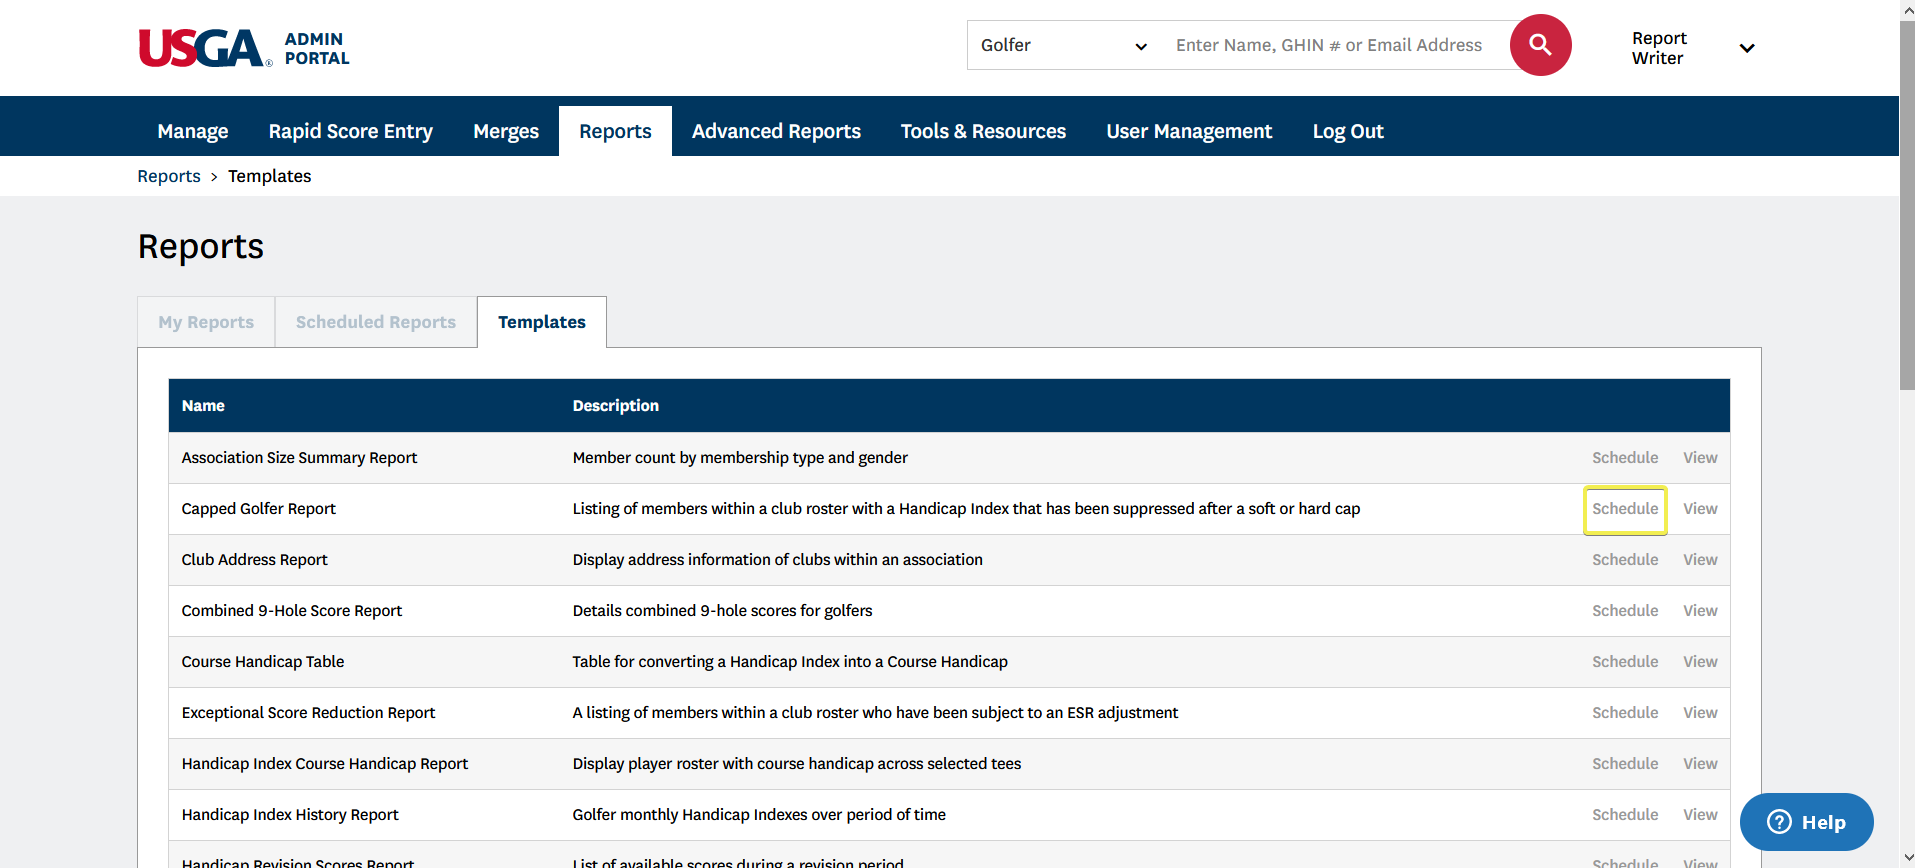Viewport: 1915px width, 868px height.
Task: Schedule the Club Address Report
Action: tap(1625, 560)
